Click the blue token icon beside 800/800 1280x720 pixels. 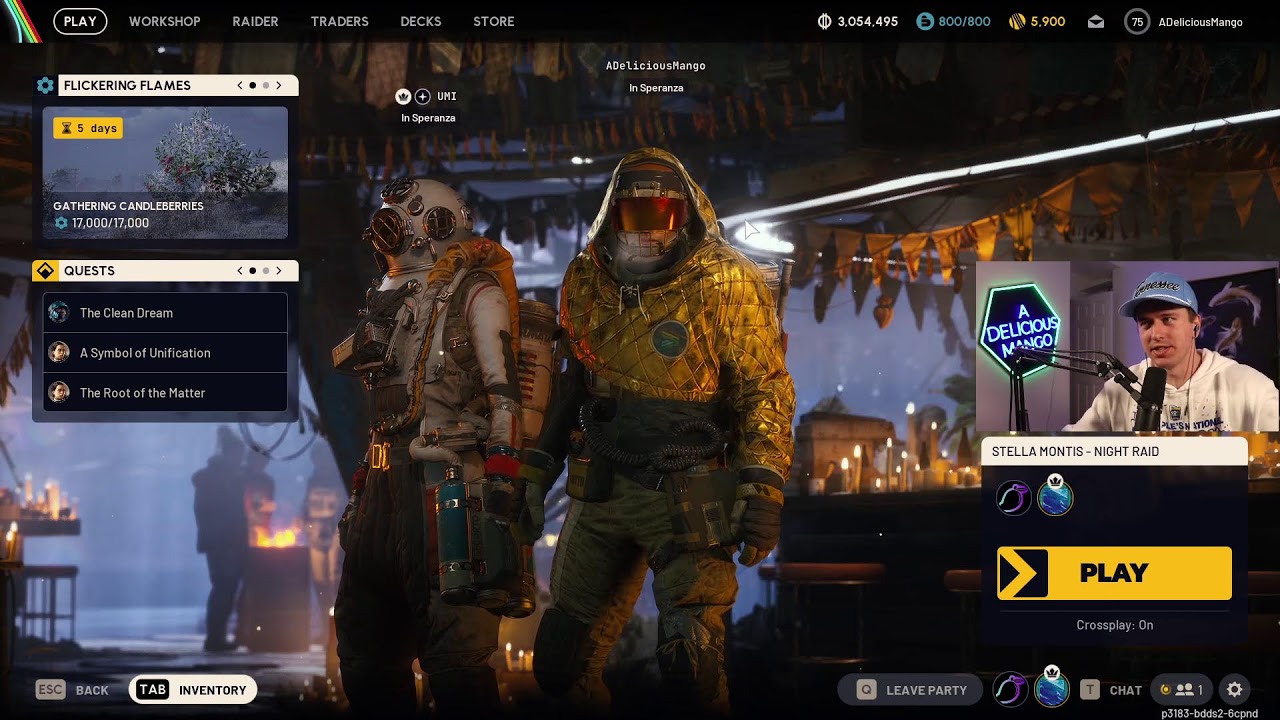point(925,21)
